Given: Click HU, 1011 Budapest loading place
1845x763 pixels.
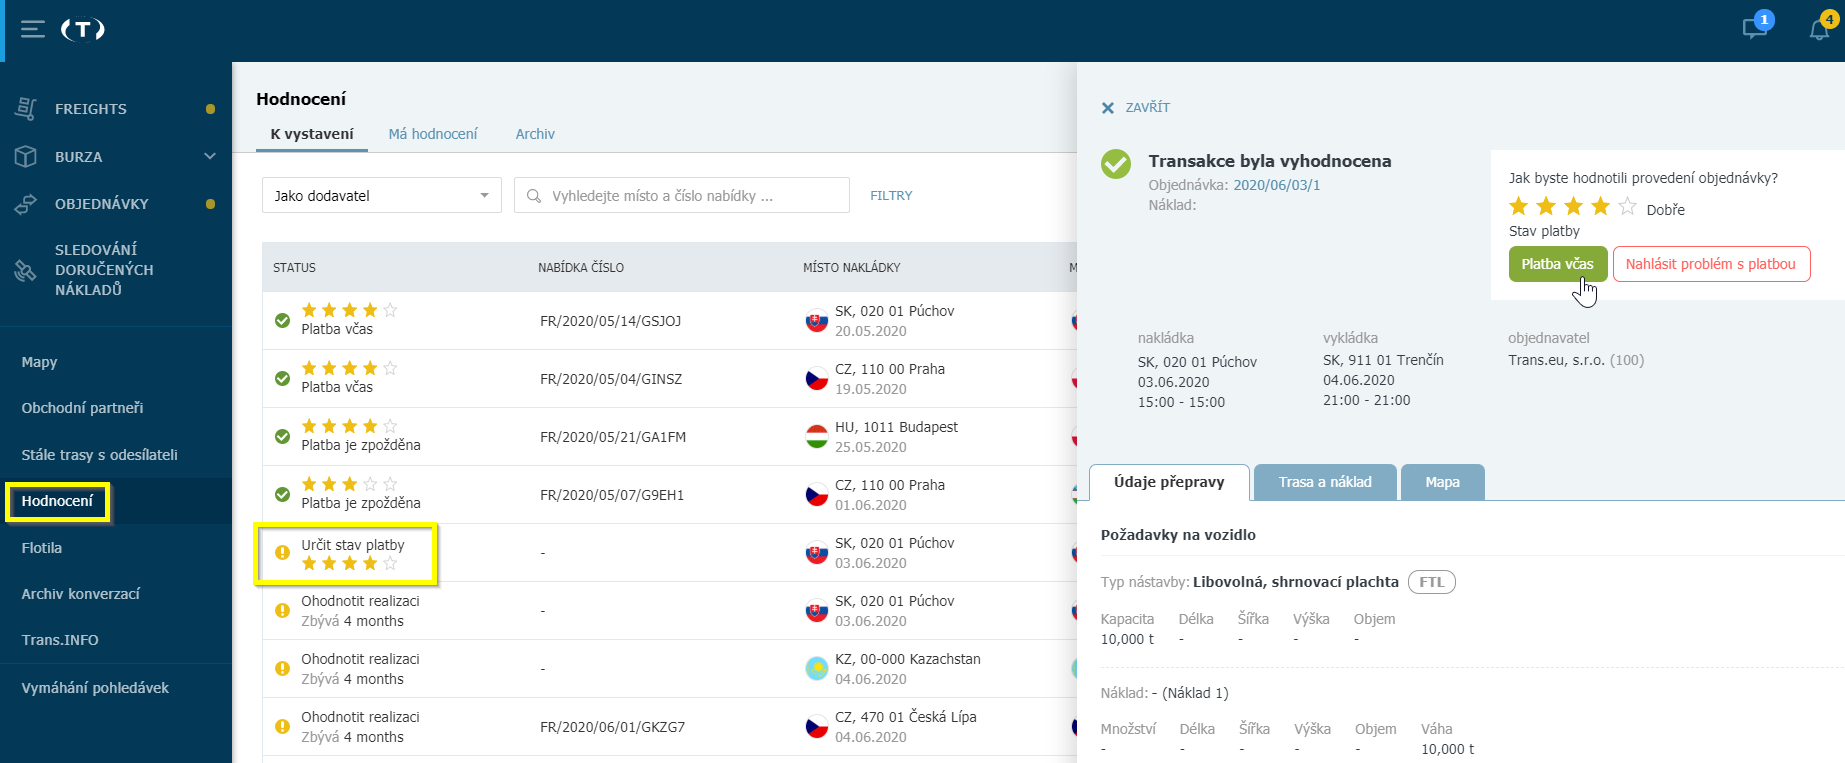Looking at the screenshot, I should tap(897, 427).
